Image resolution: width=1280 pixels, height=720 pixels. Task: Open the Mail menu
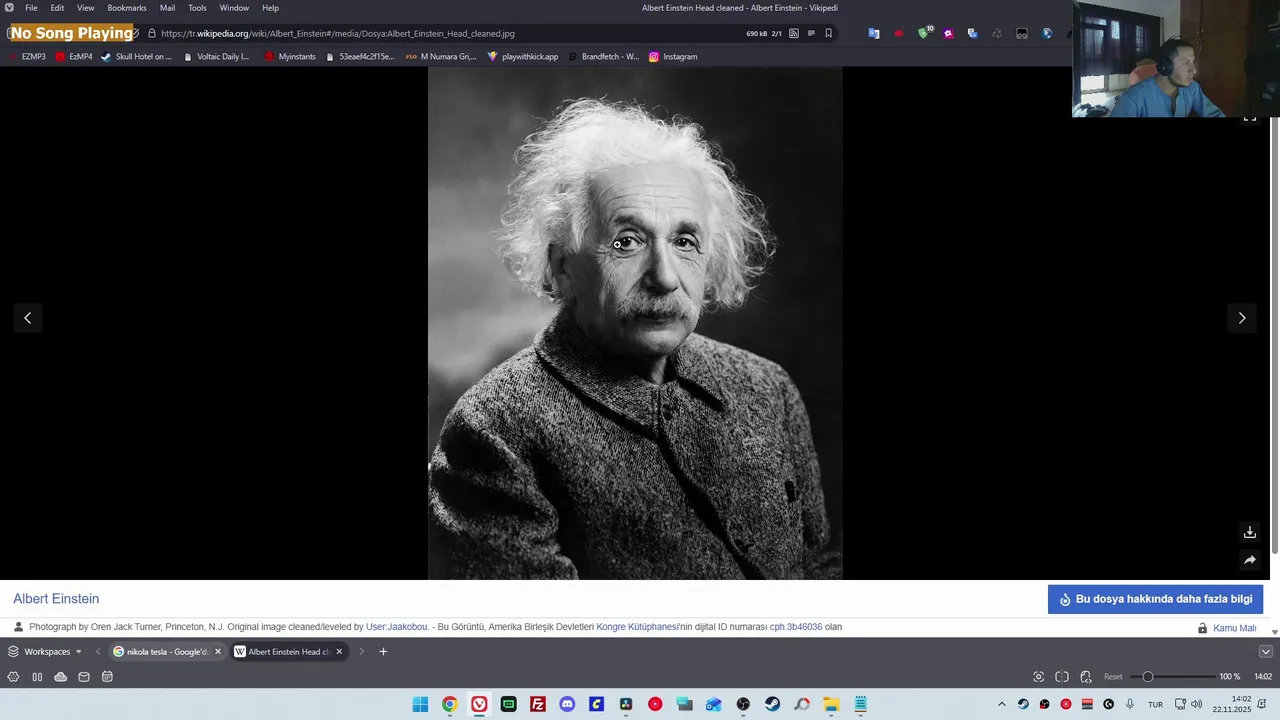coord(168,8)
